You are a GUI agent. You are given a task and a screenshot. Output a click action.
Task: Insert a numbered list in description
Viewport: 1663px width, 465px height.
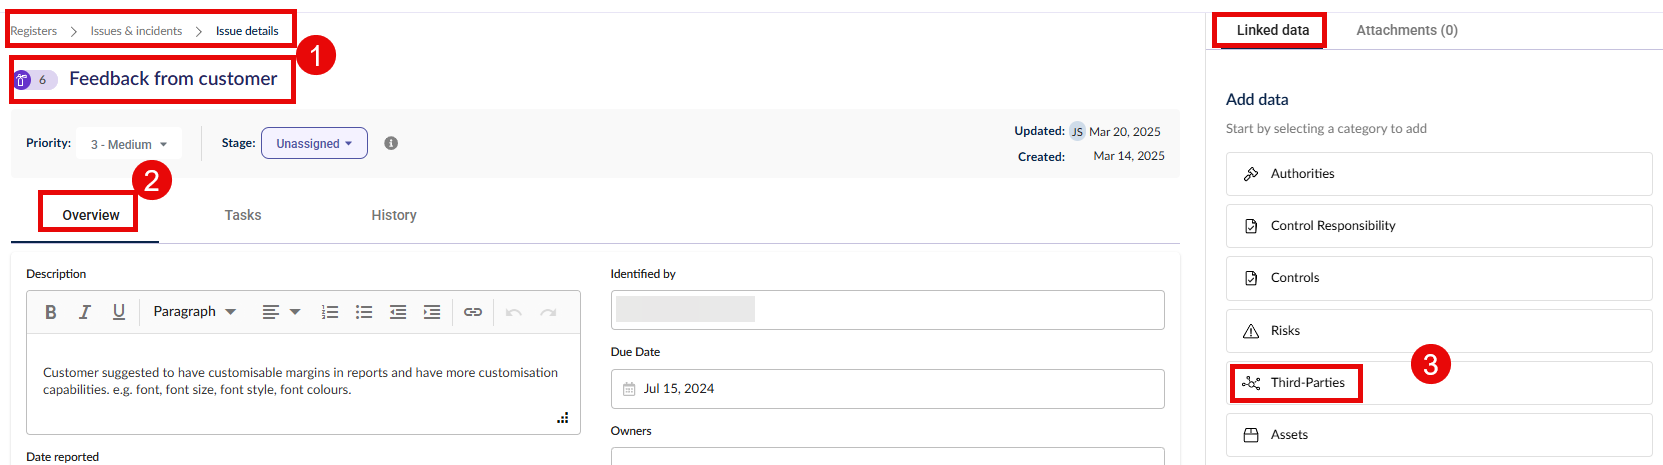point(330,312)
